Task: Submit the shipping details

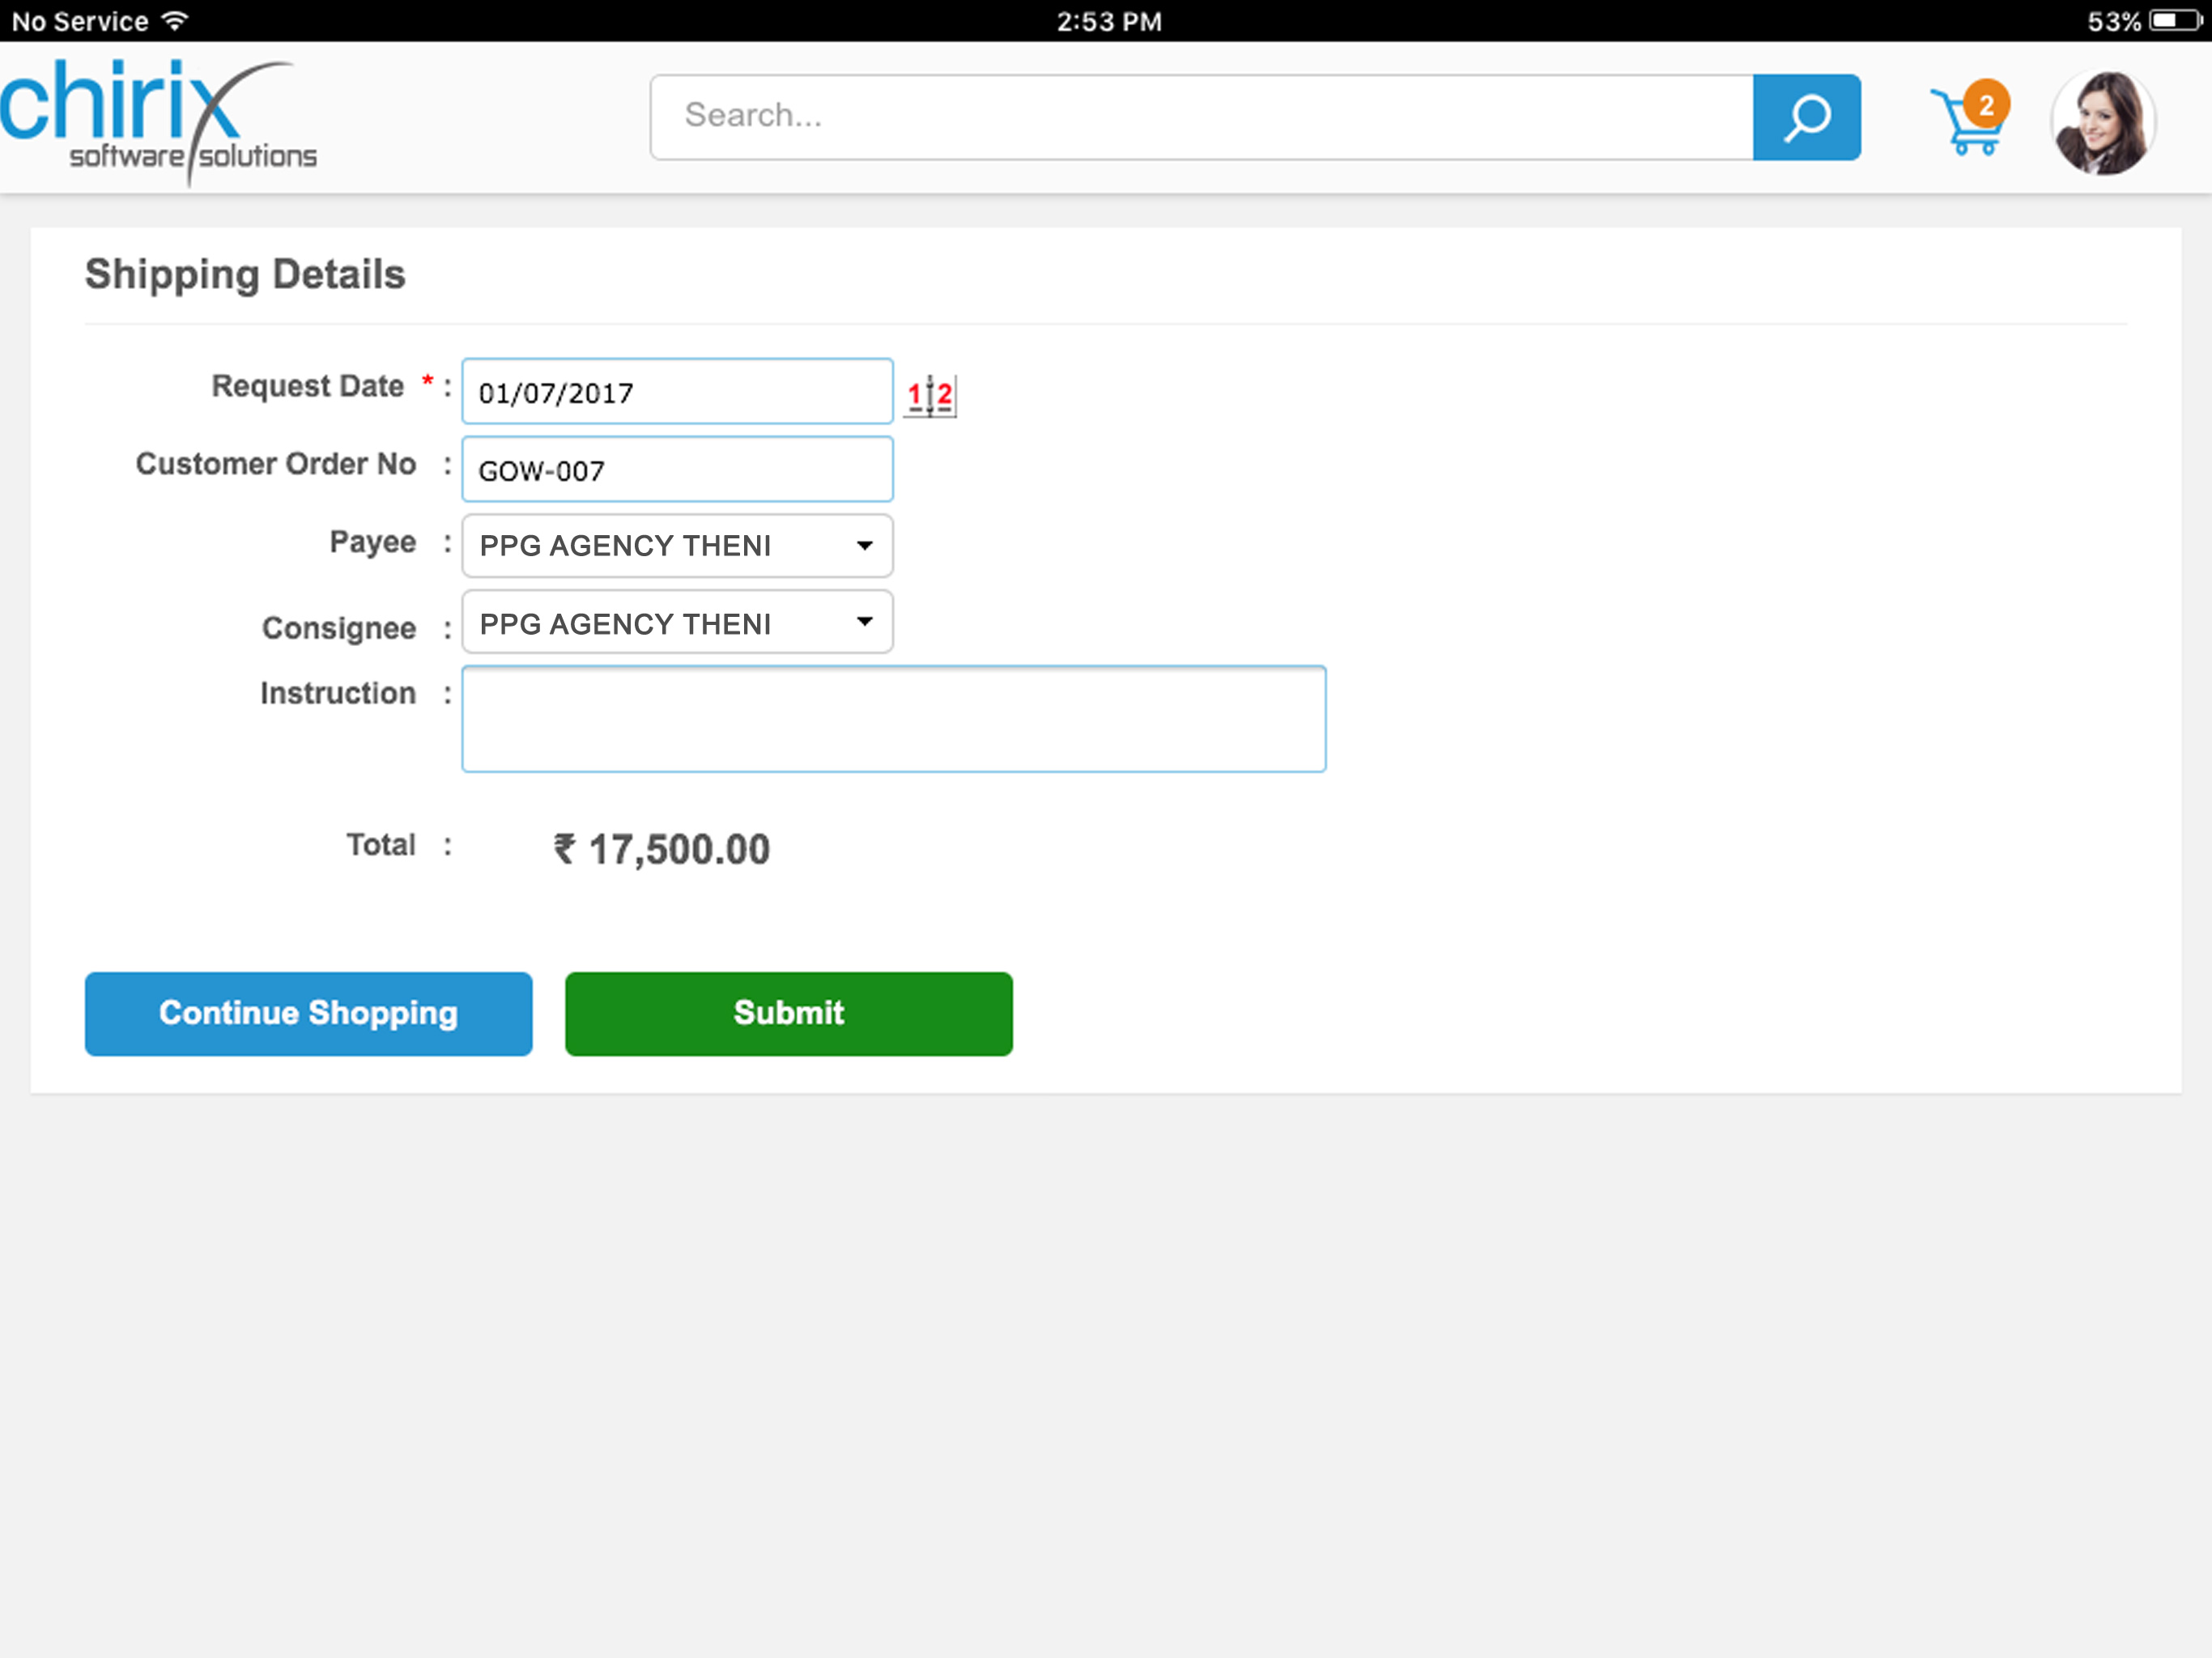Action: point(788,1013)
